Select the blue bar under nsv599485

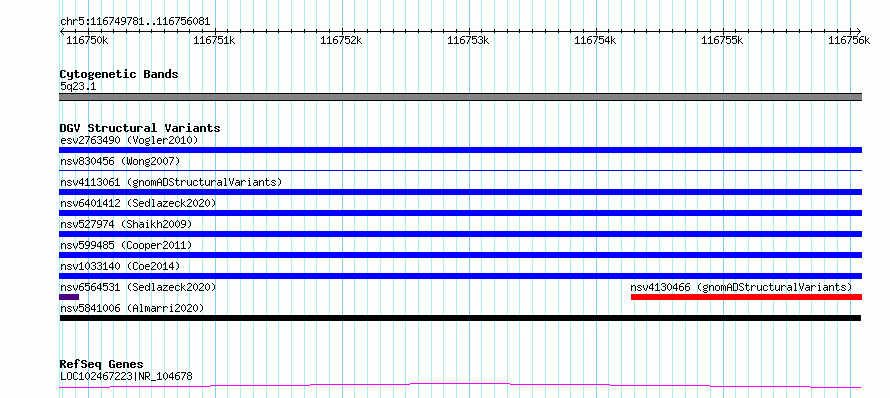(460, 255)
